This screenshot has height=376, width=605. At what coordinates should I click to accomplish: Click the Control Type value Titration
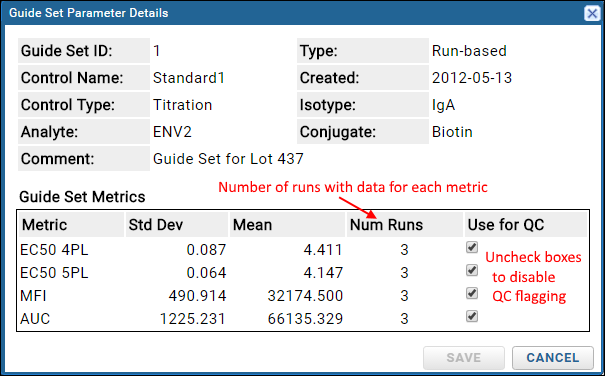[x=183, y=105]
